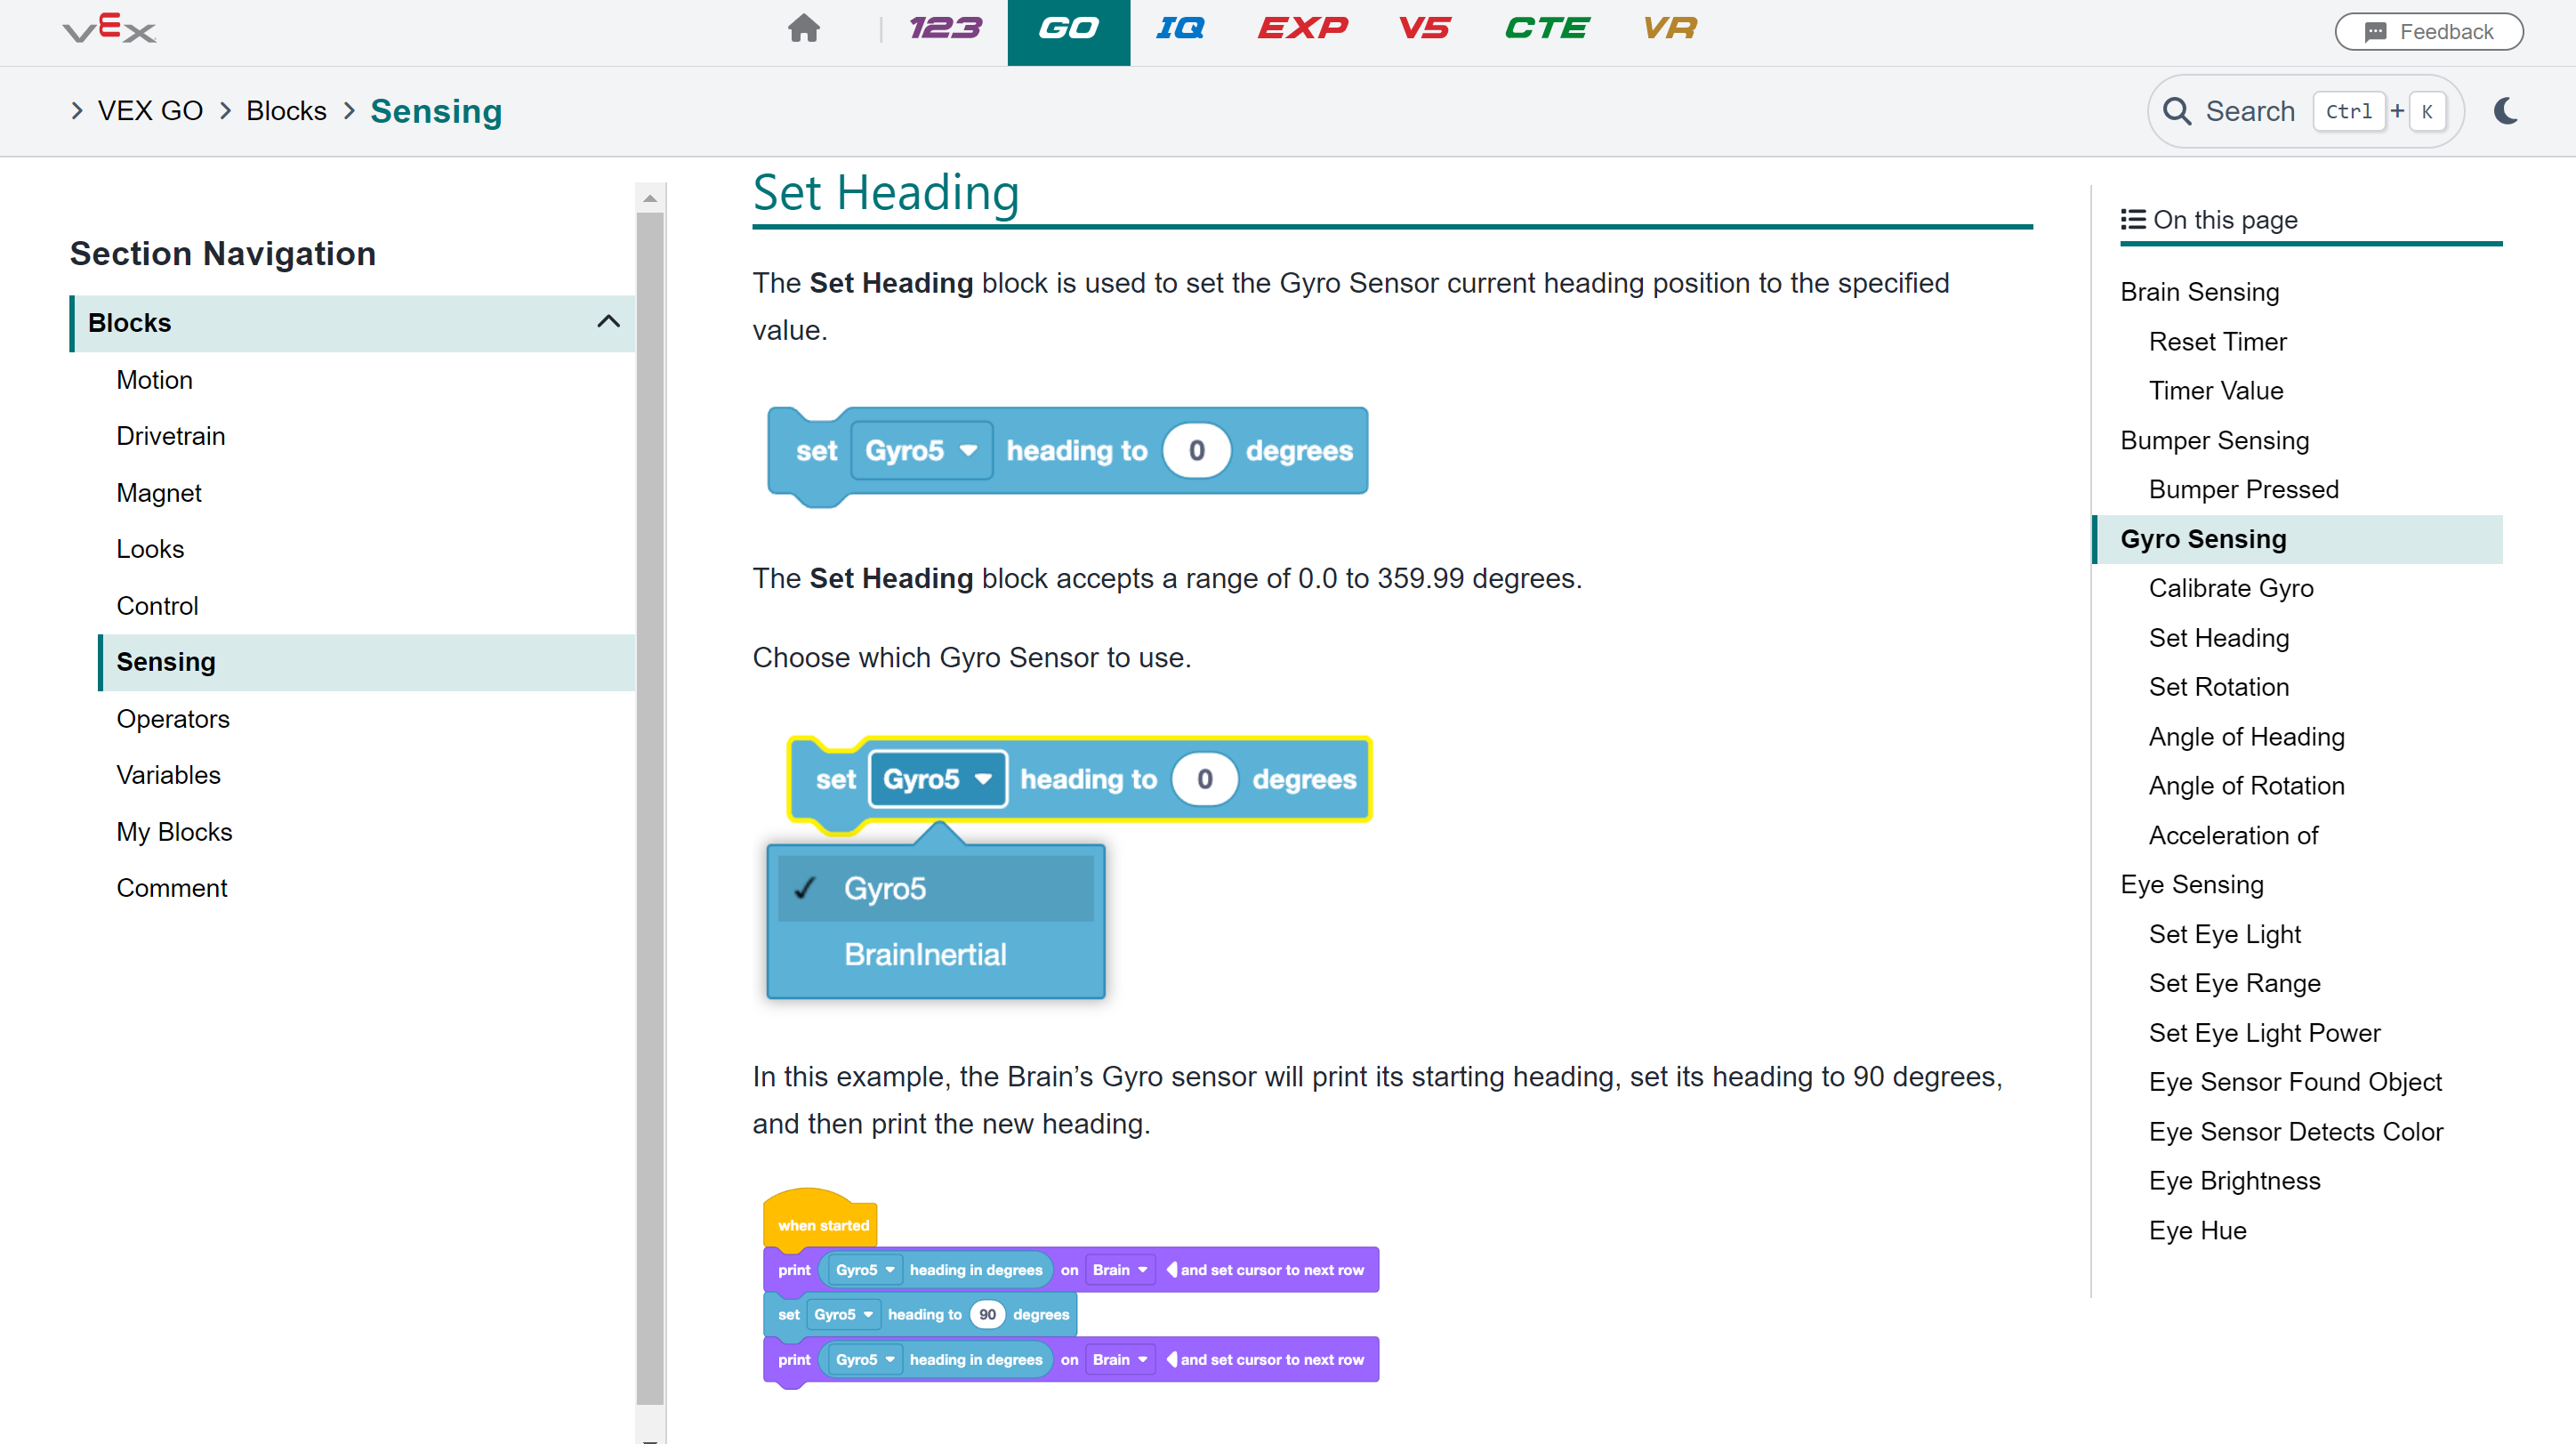Click the home icon in the top navigation
Viewport: 2576px width, 1444px height.
(x=804, y=29)
